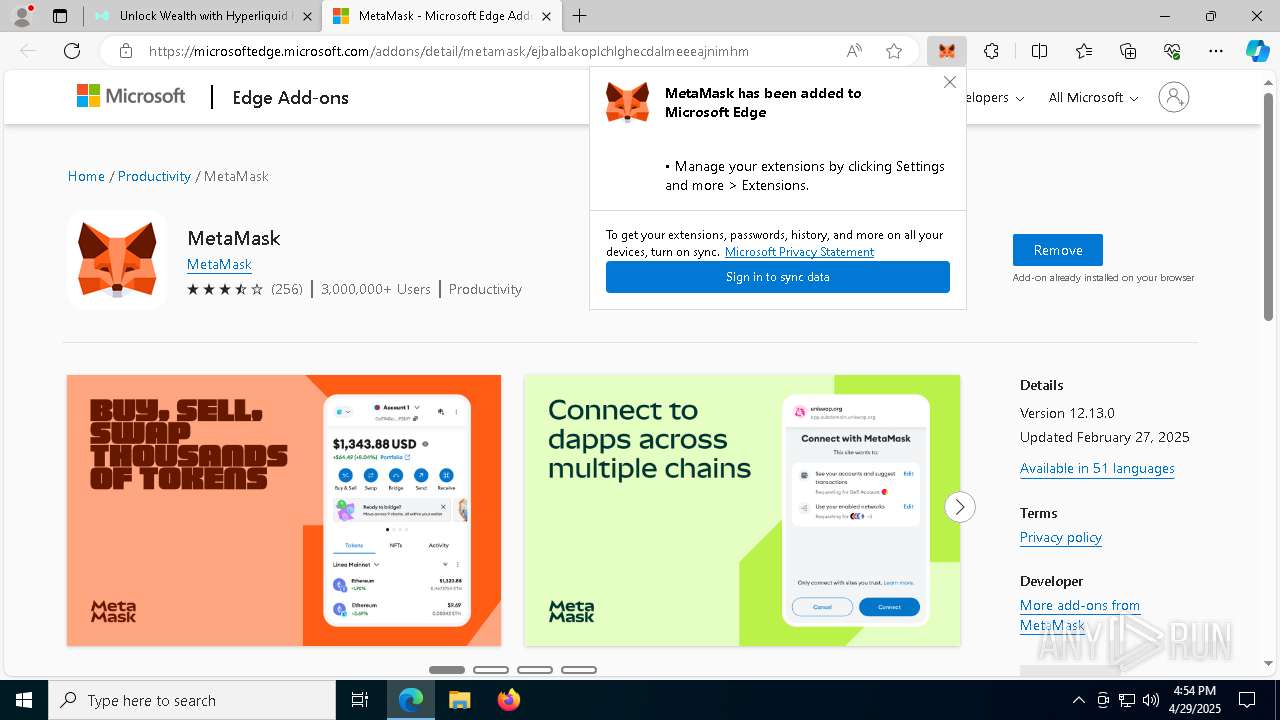1280x720 pixels.
Task: View site information lock icon
Action: click(125, 51)
